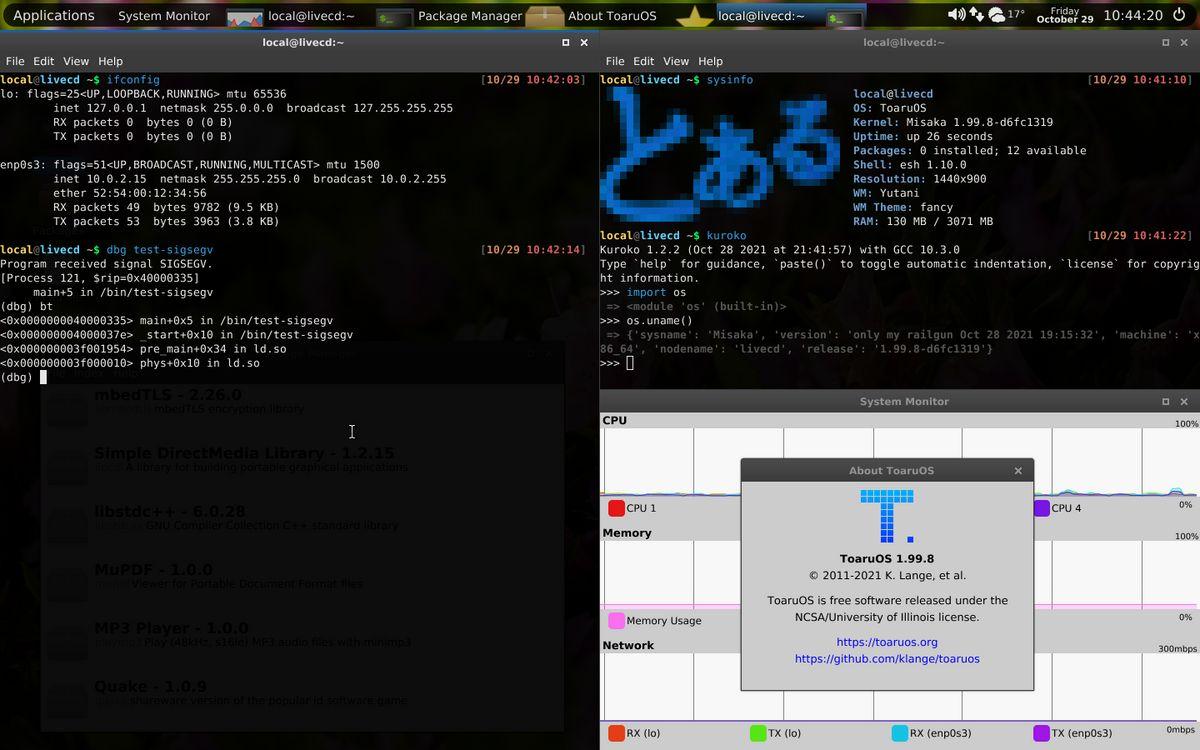Open Edit menu in left terminal

(44, 61)
